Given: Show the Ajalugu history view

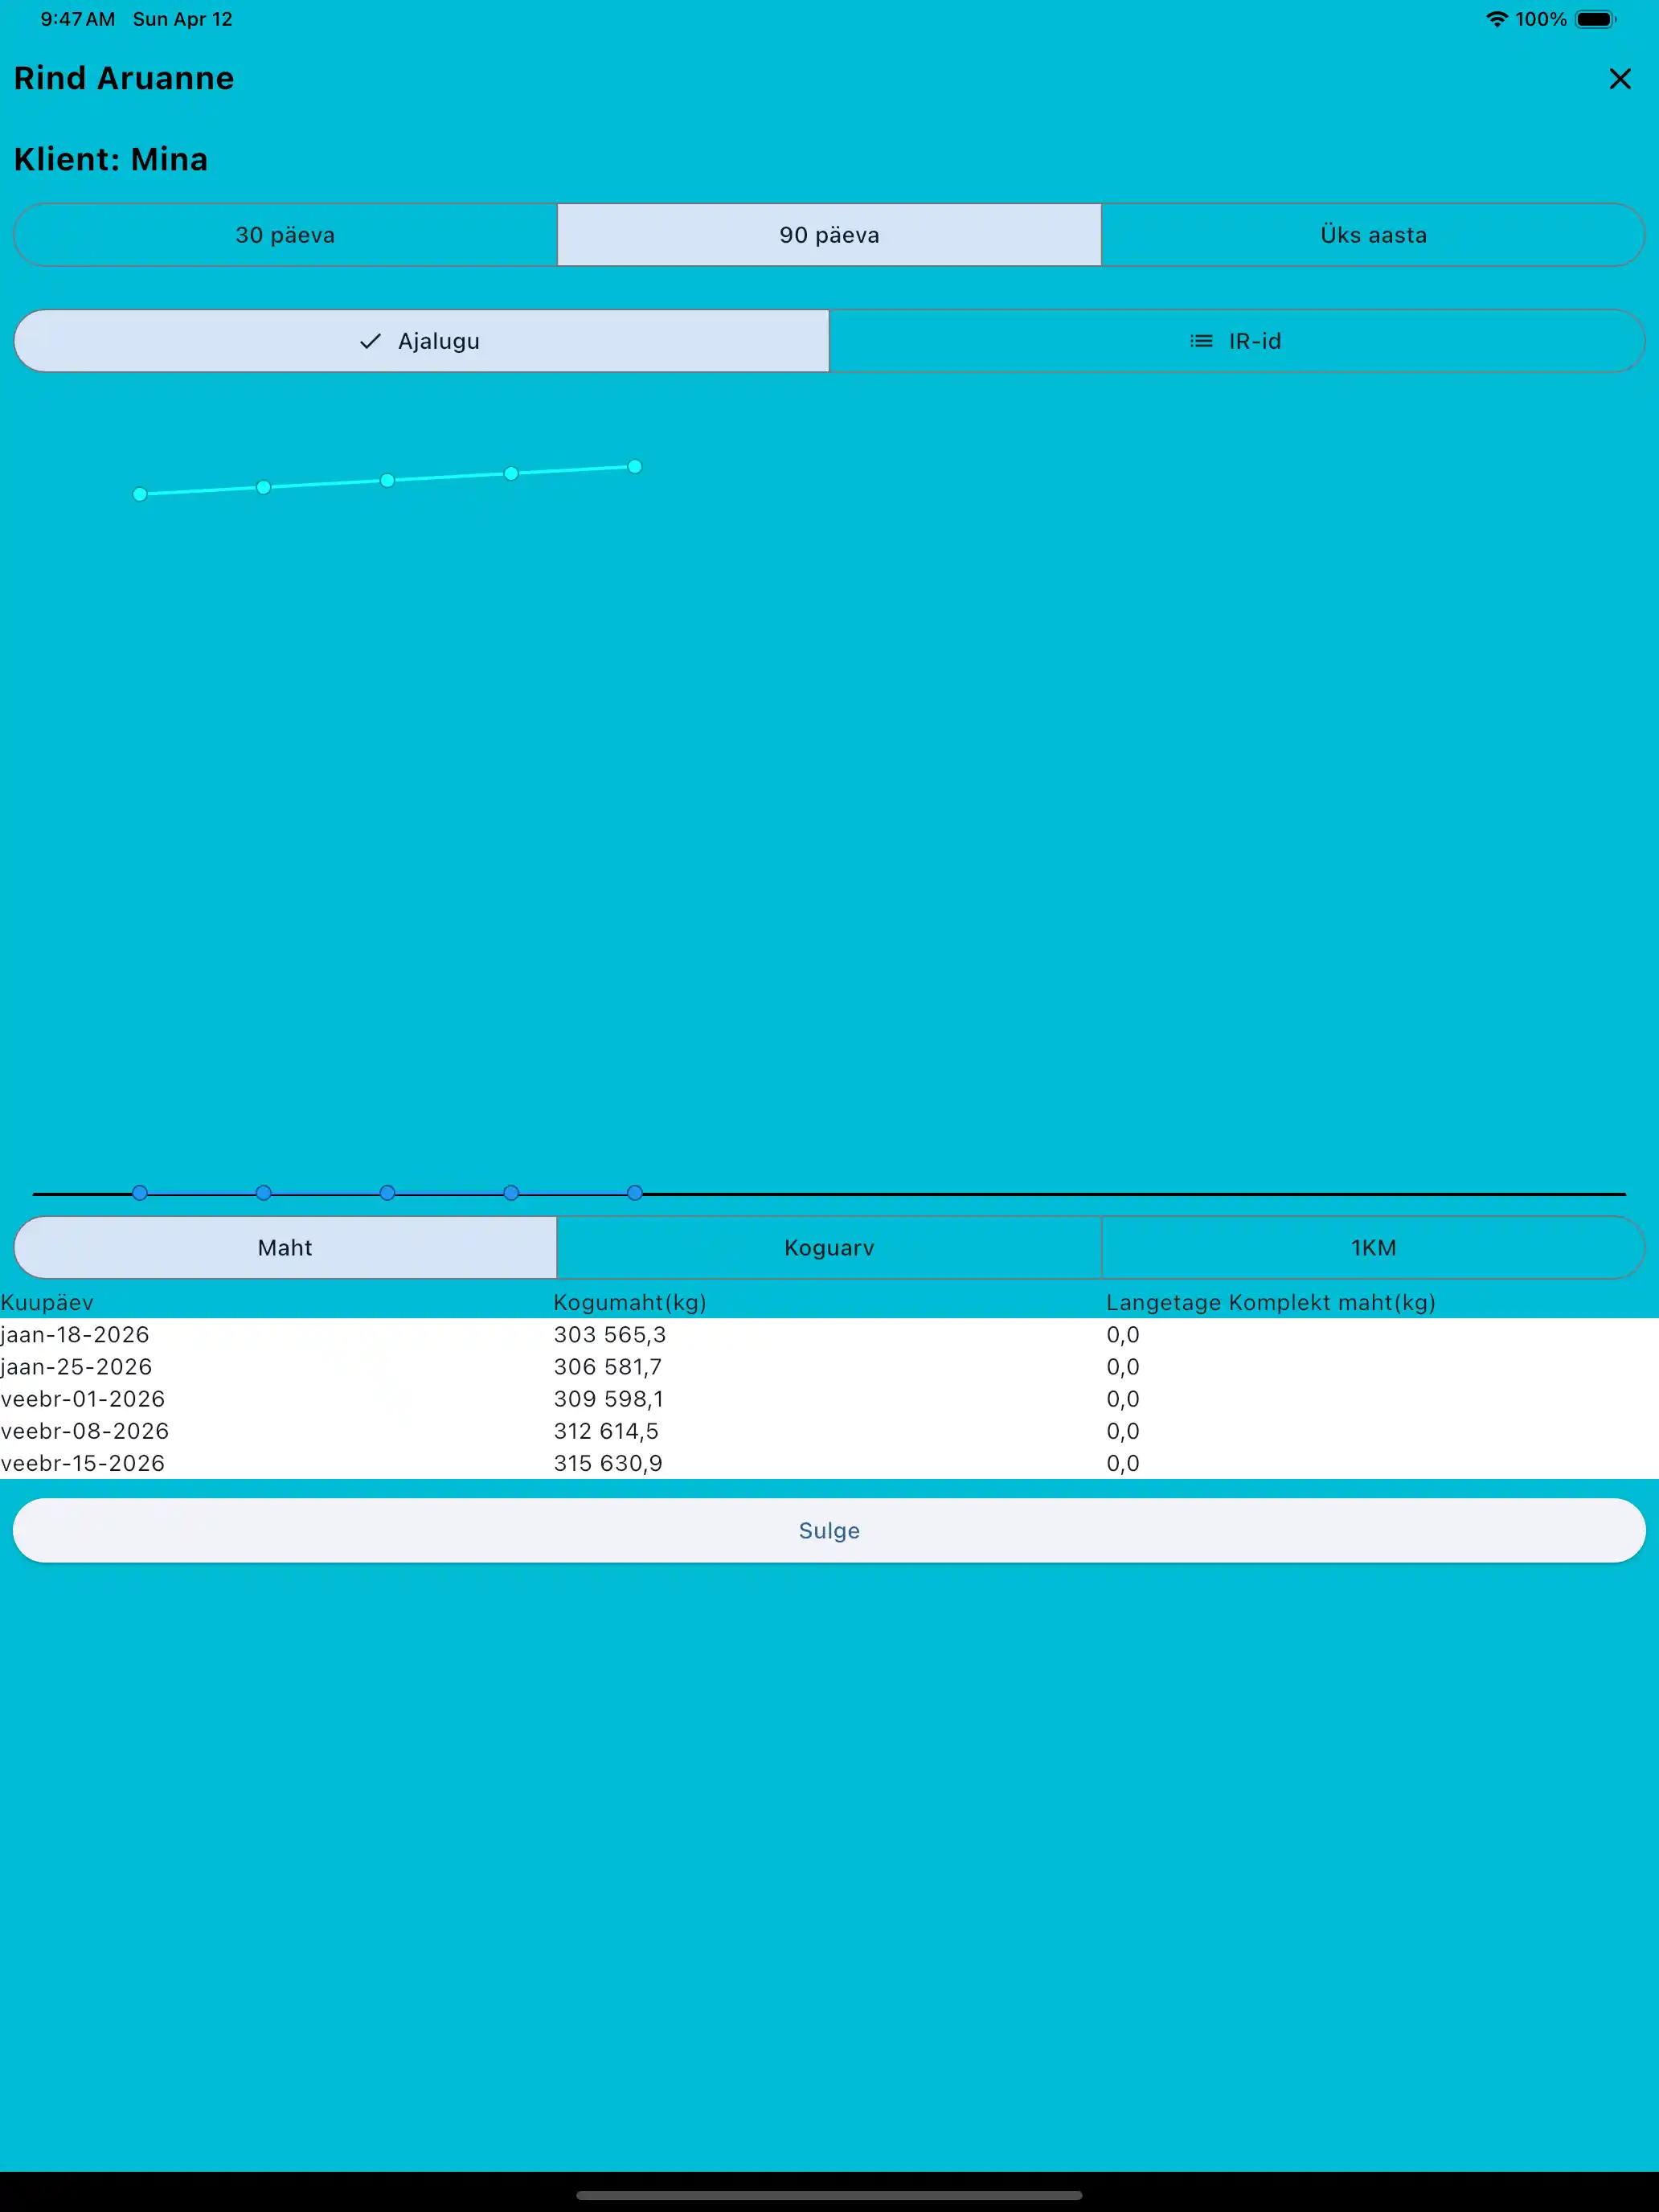Looking at the screenshot, I should [x=421, y=341].
